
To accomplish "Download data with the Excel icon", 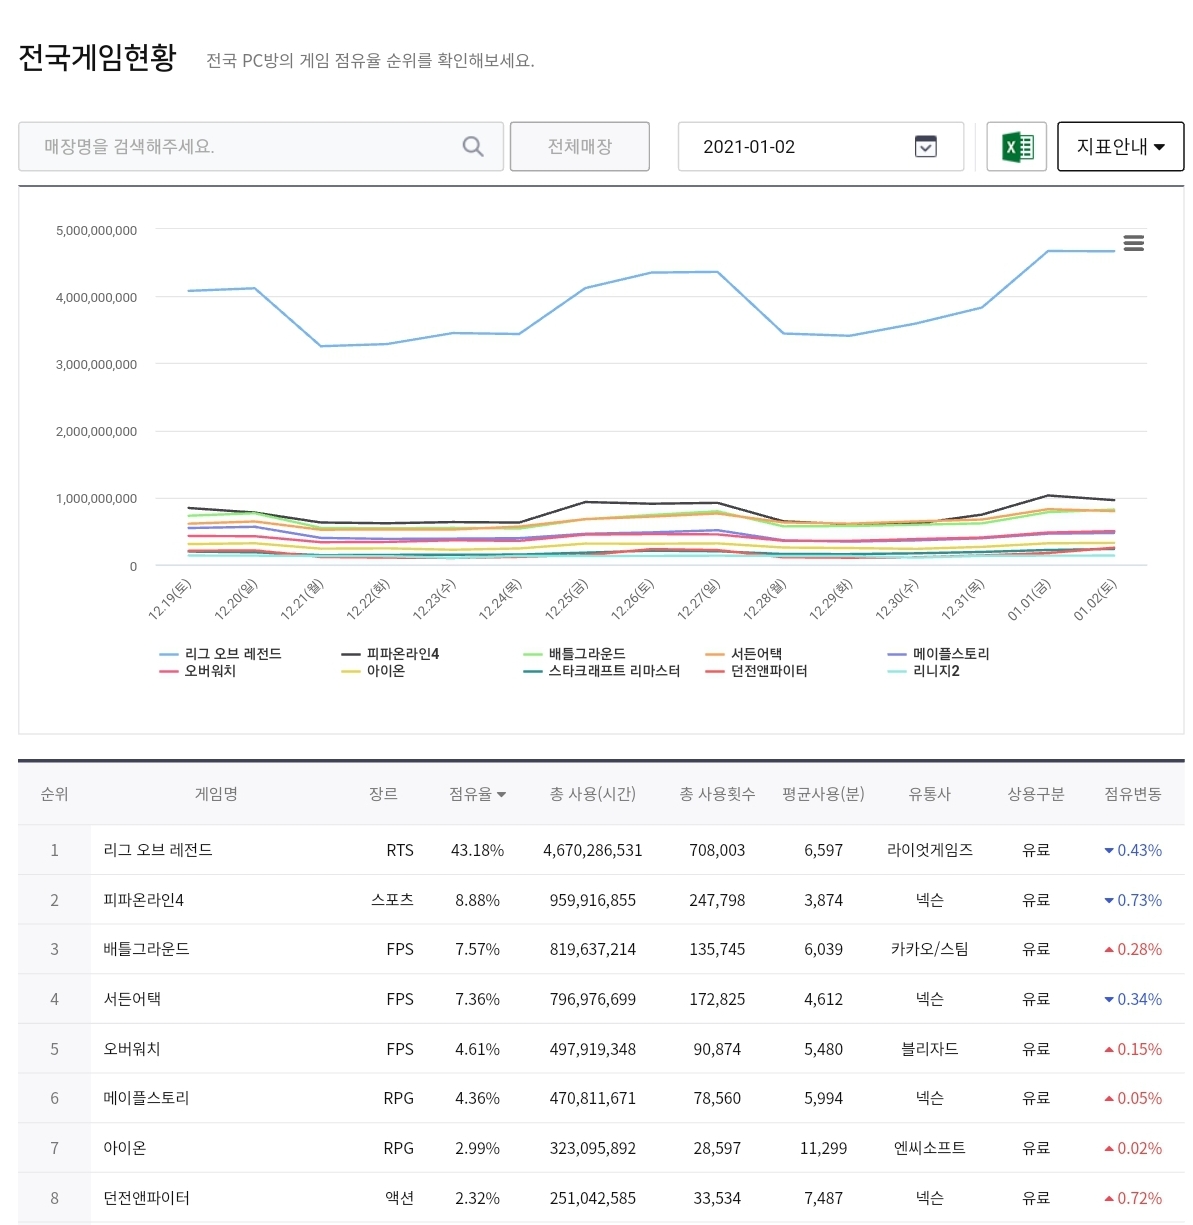I will [1016, 147].
